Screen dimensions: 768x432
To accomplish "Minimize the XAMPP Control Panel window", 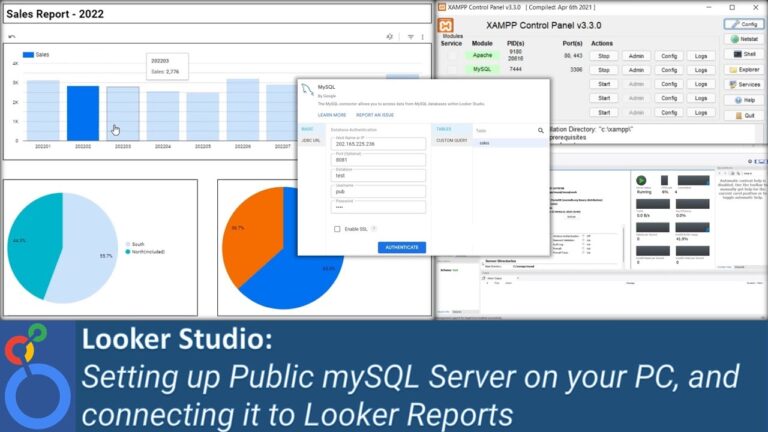I will click(709, 7).
